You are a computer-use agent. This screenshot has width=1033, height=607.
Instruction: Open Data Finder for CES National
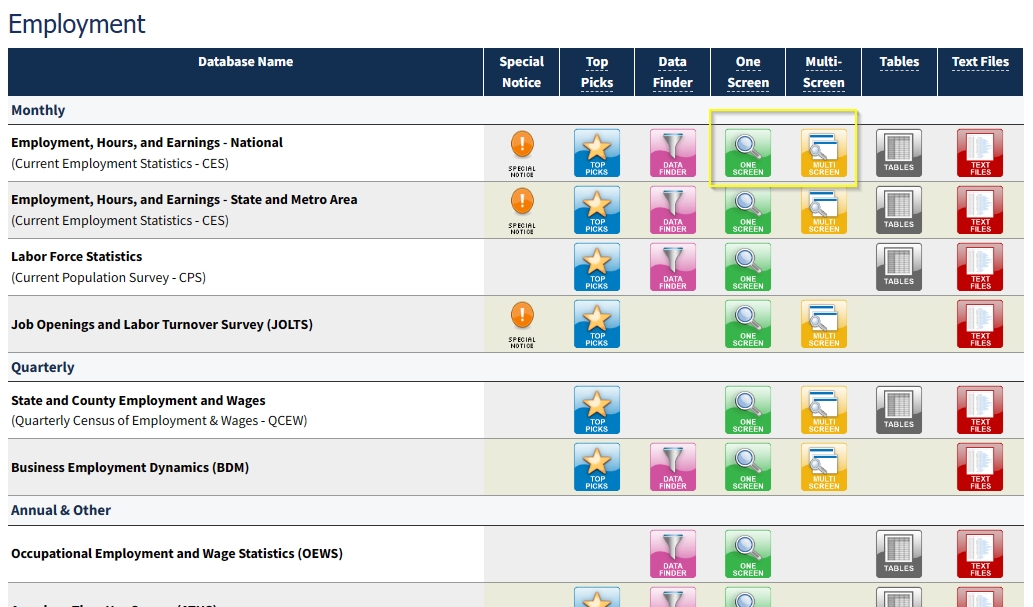[x=673, y=153]
